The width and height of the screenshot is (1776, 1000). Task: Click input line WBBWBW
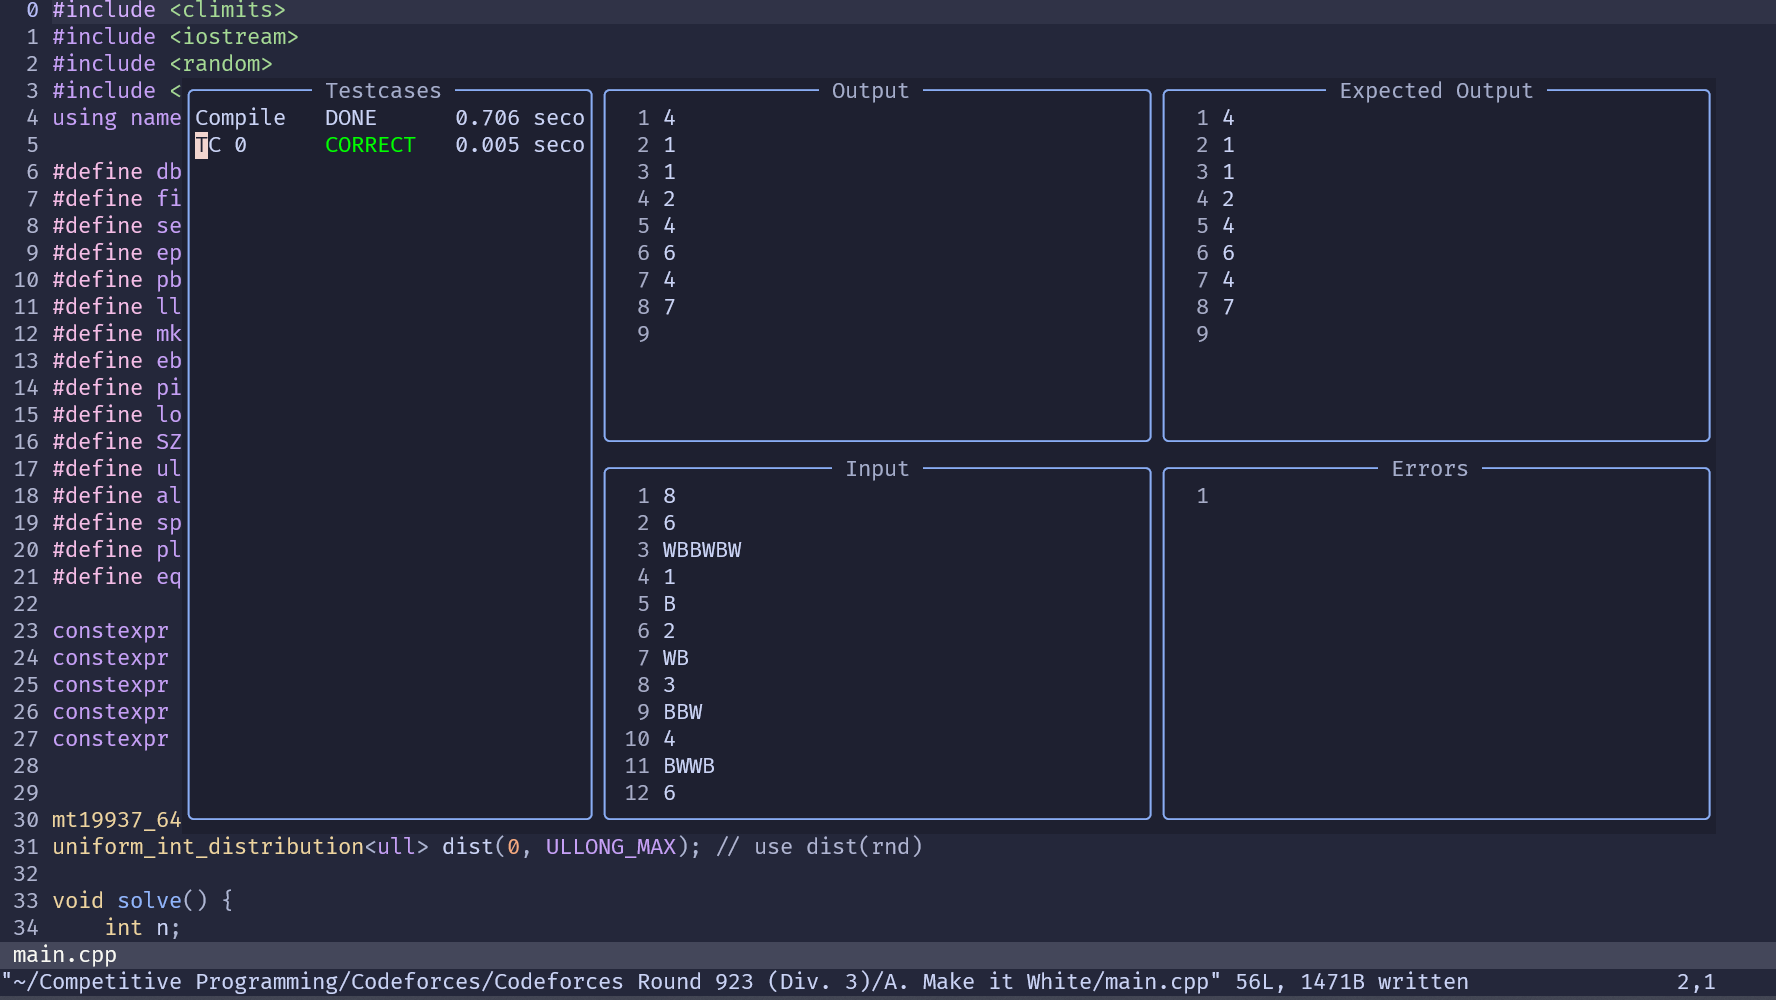[x=702, y=550]
